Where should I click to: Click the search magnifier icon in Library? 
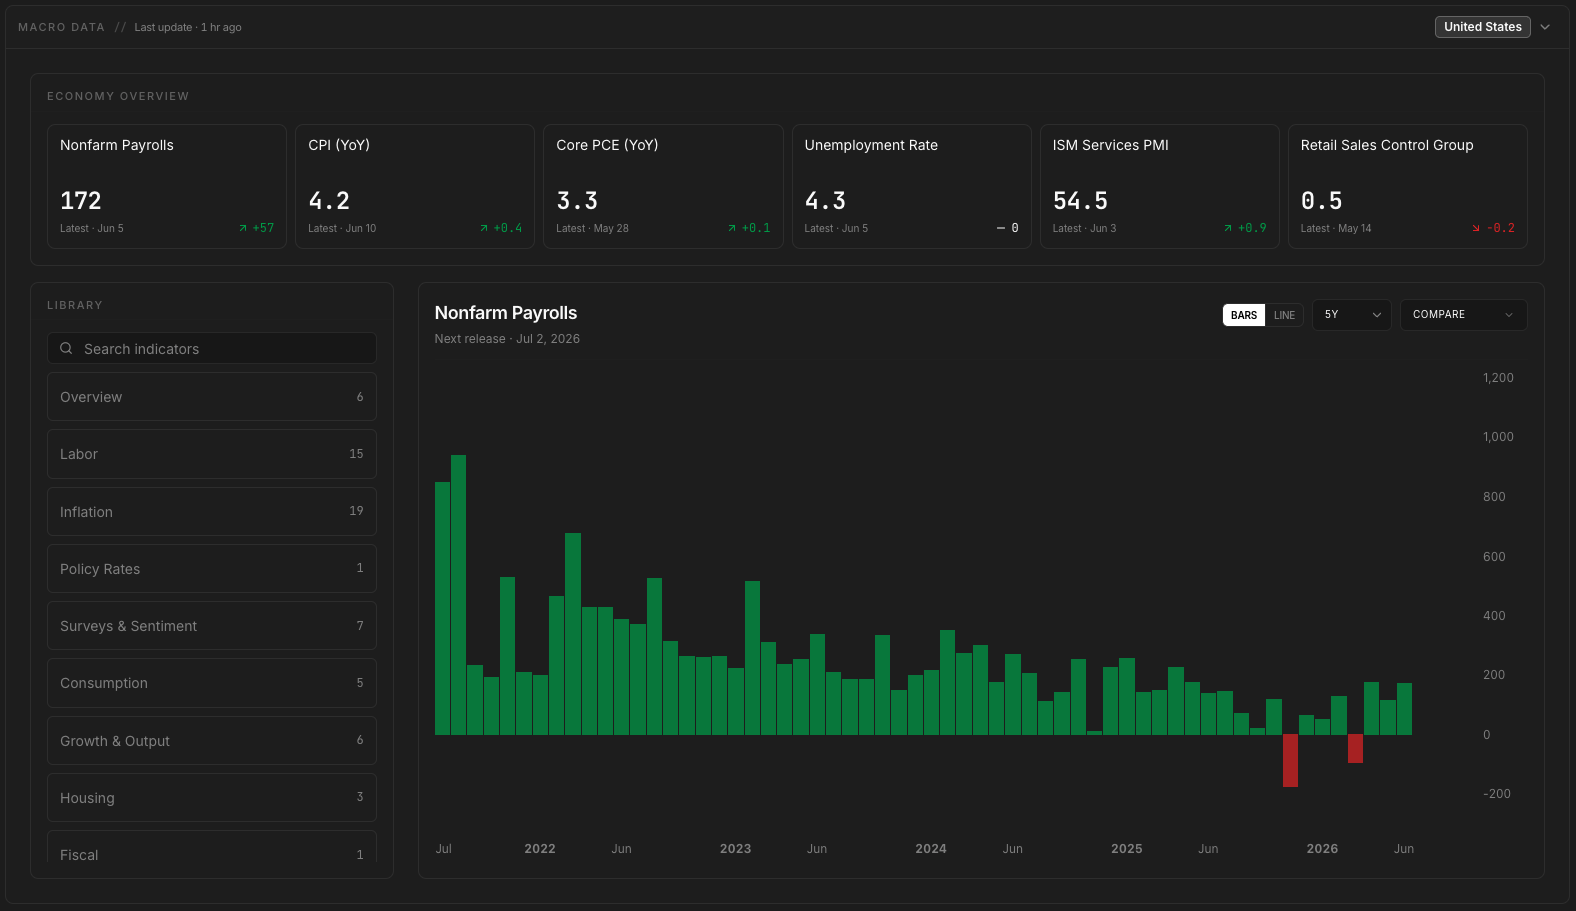(x=66, y=348)
